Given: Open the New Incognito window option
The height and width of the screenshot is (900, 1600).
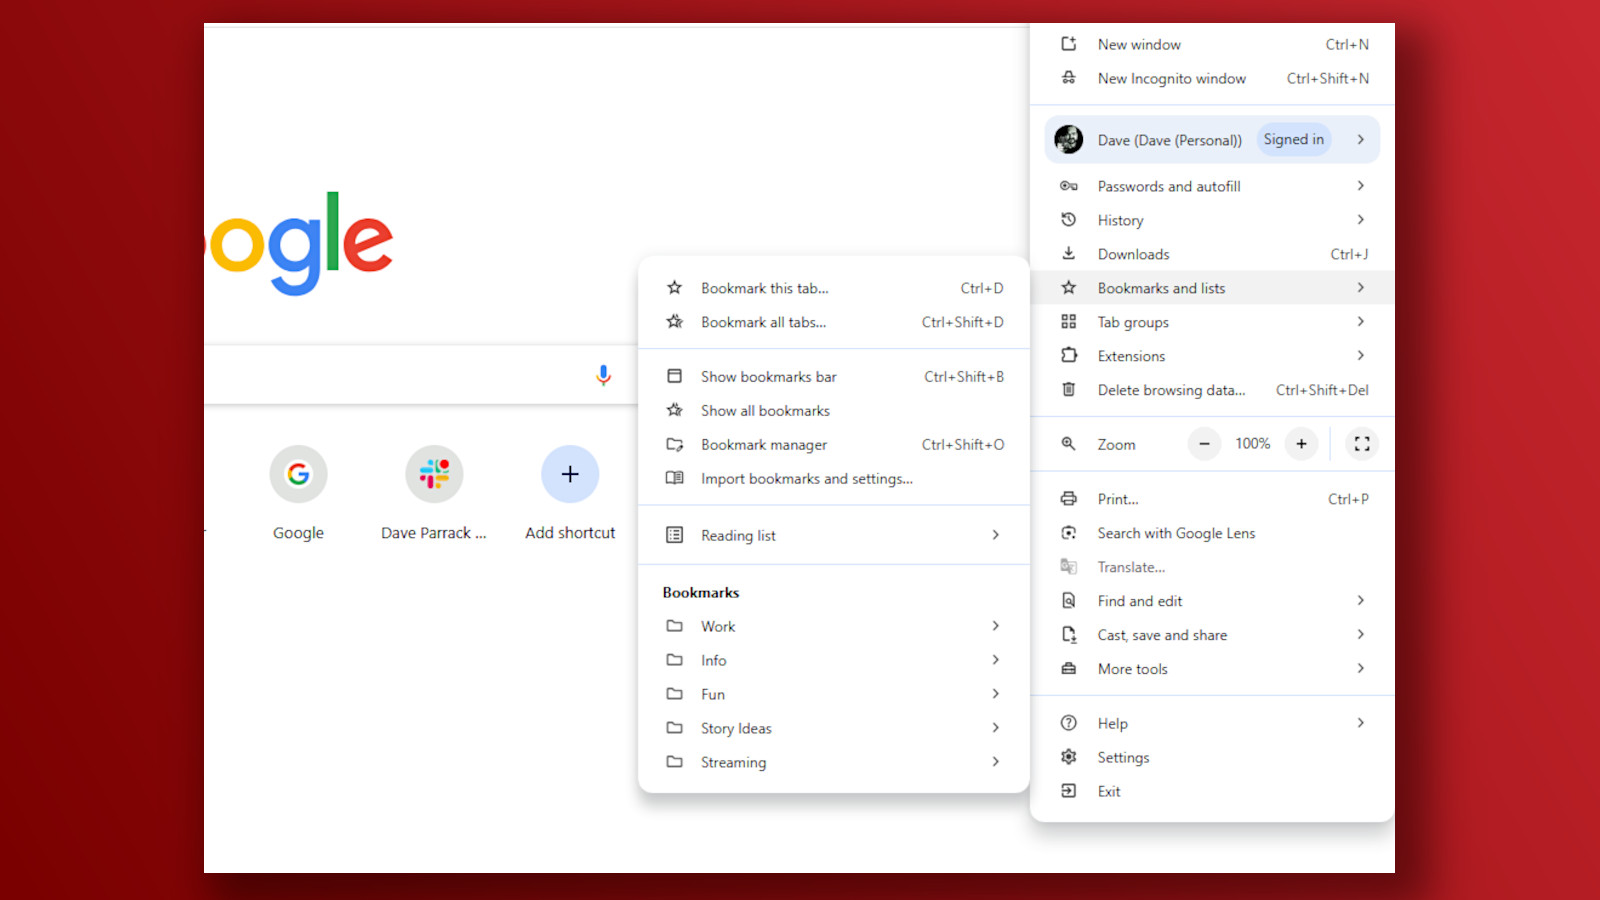Looking at the screenshot, I should coord(1171,78).
